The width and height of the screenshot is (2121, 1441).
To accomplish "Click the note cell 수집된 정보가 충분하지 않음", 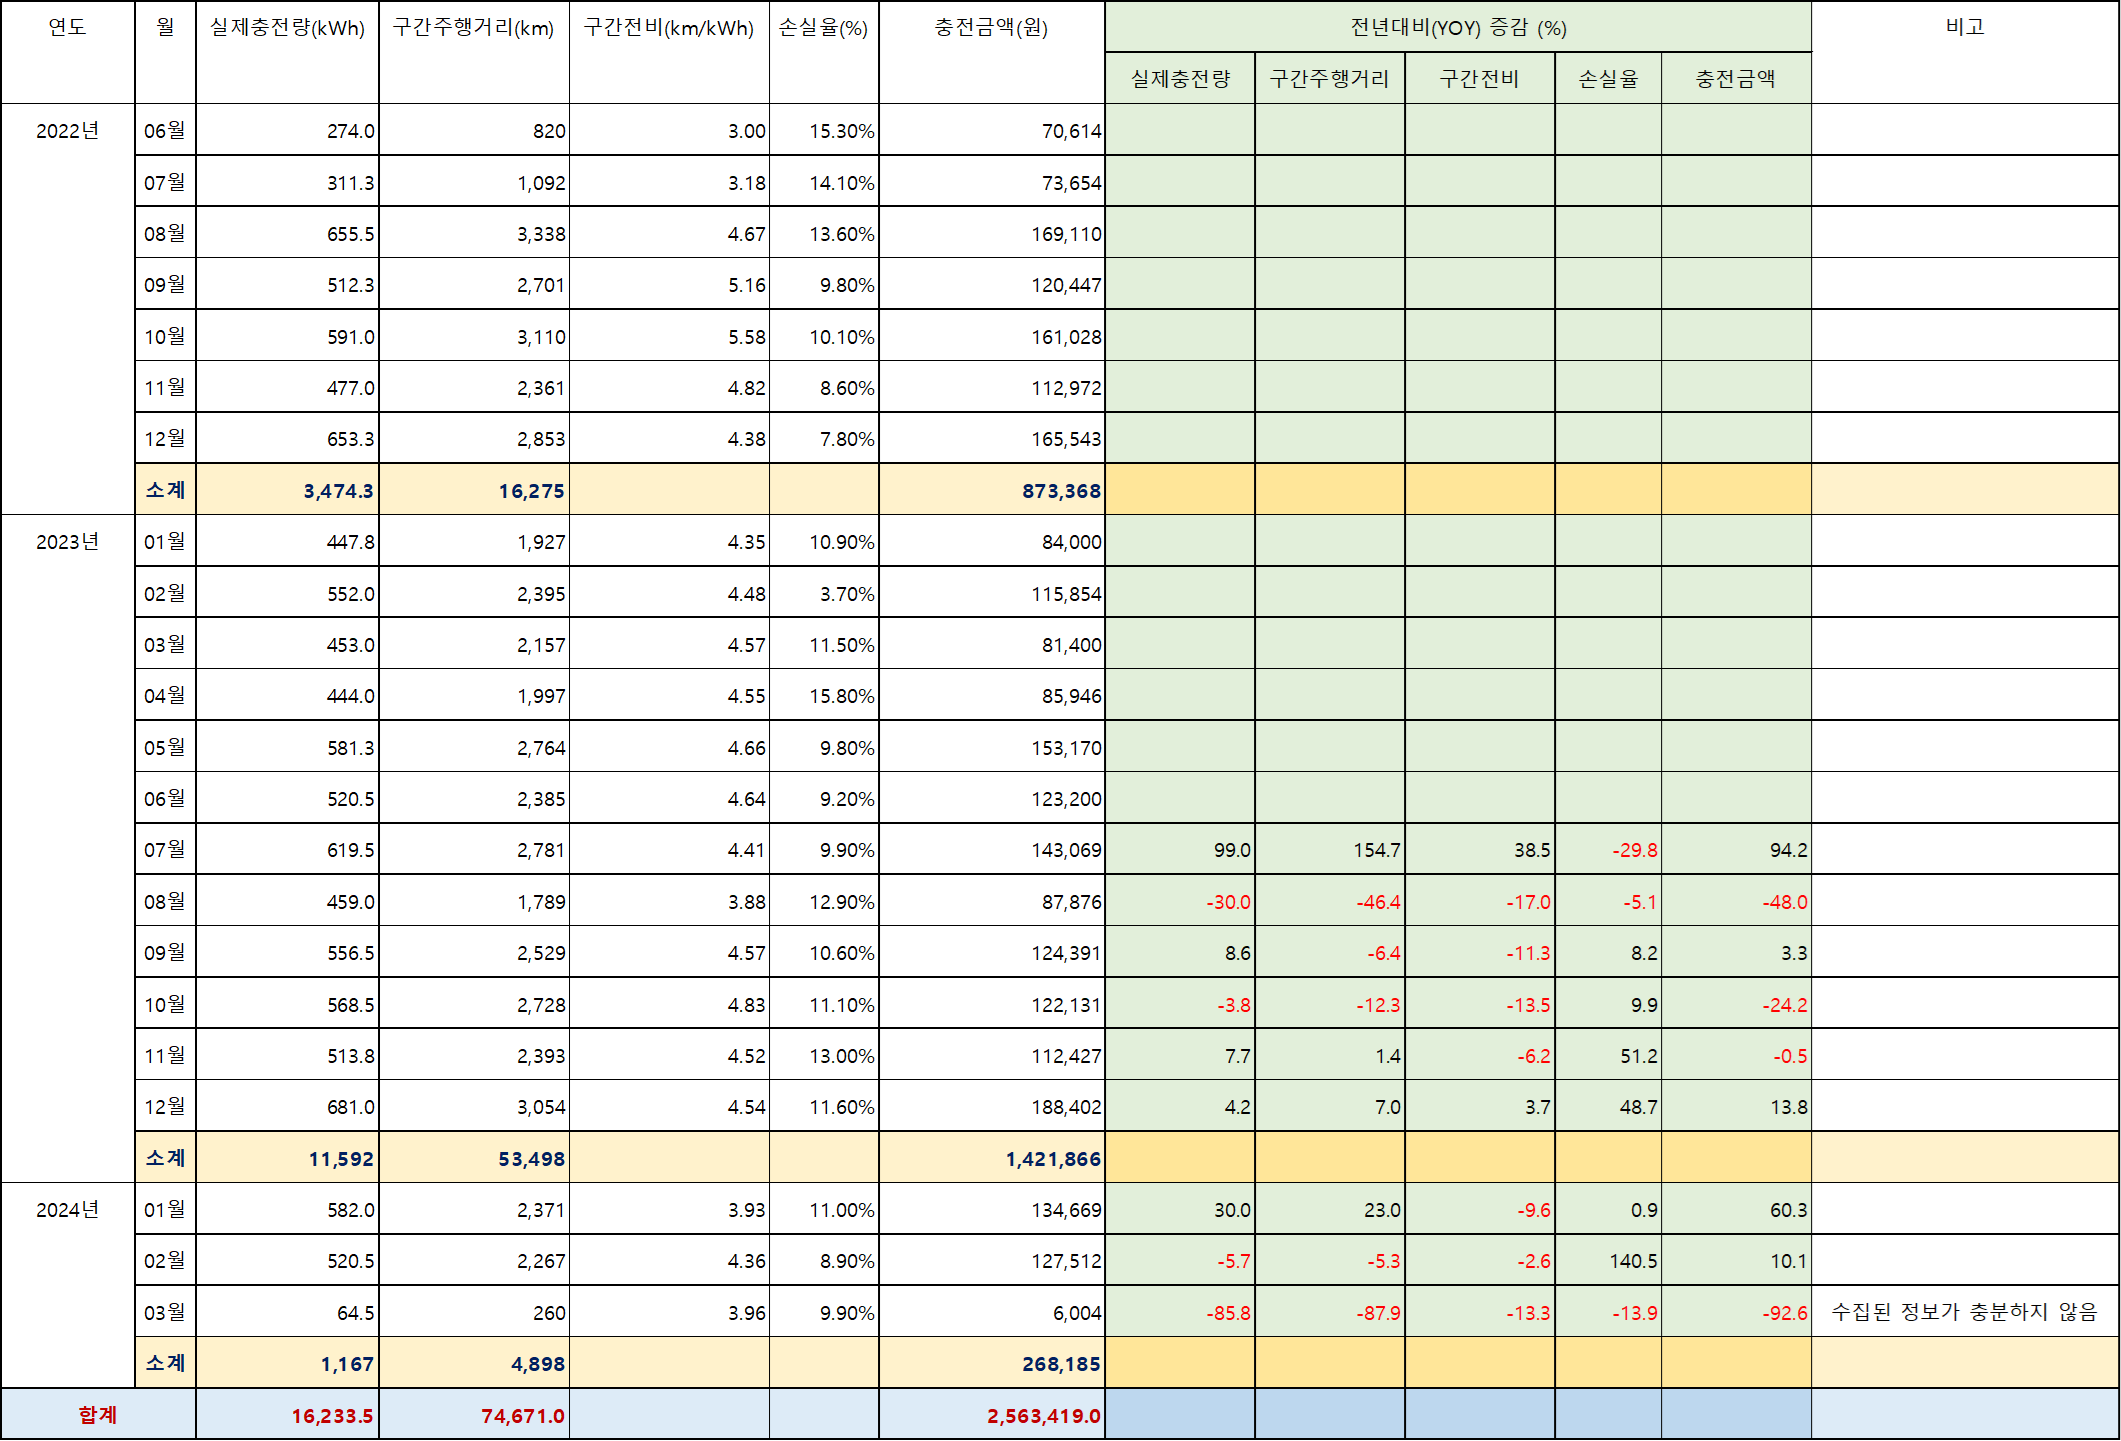I will point(1964,1312).
